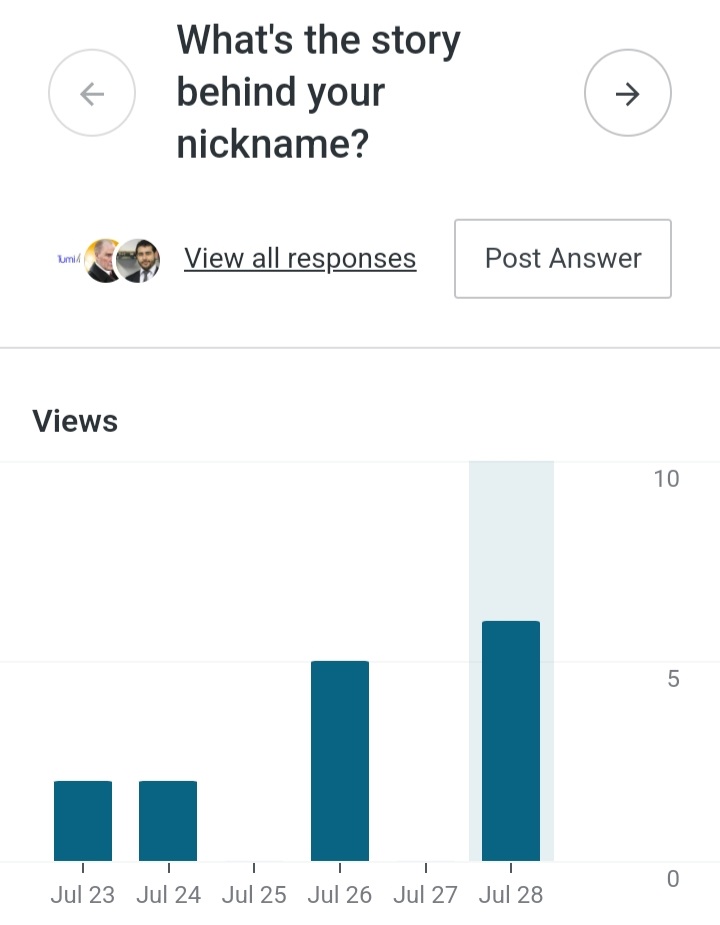
Task: Click the Jul 28 axis label
Action: (x=511, y=894)
